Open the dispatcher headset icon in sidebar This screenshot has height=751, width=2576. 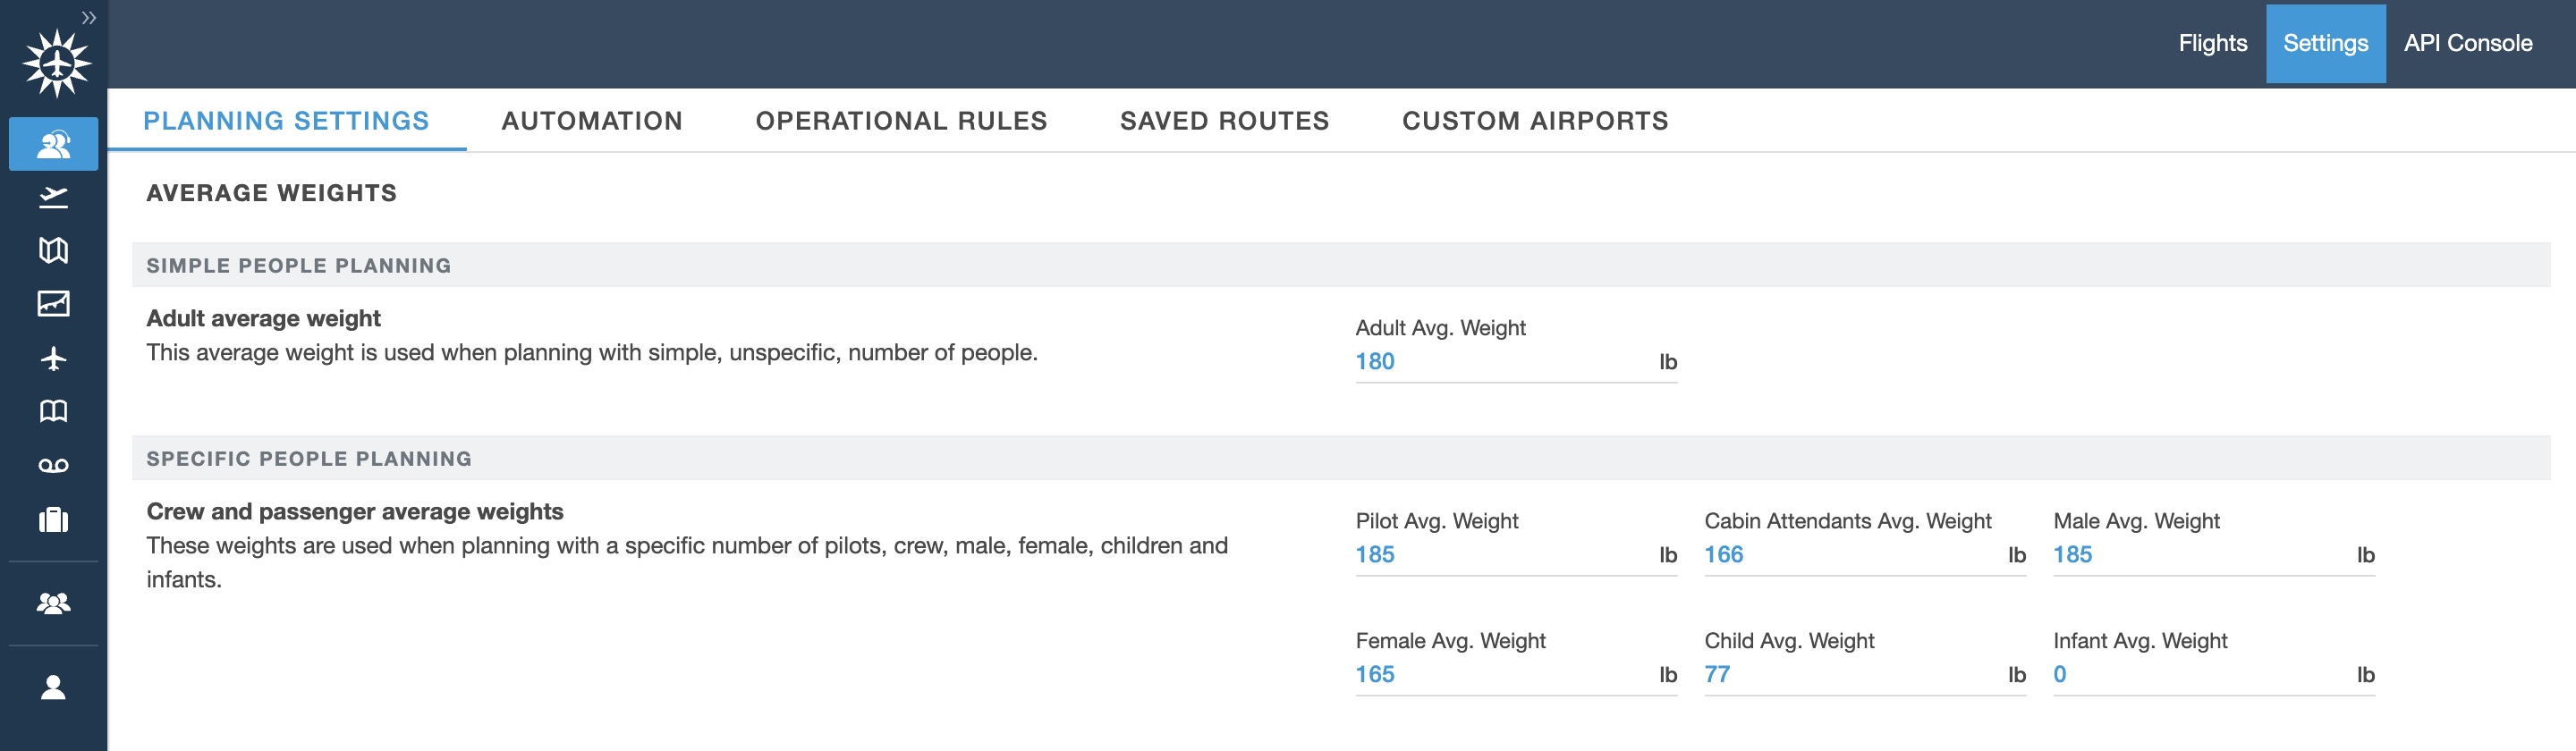(54, 144)
